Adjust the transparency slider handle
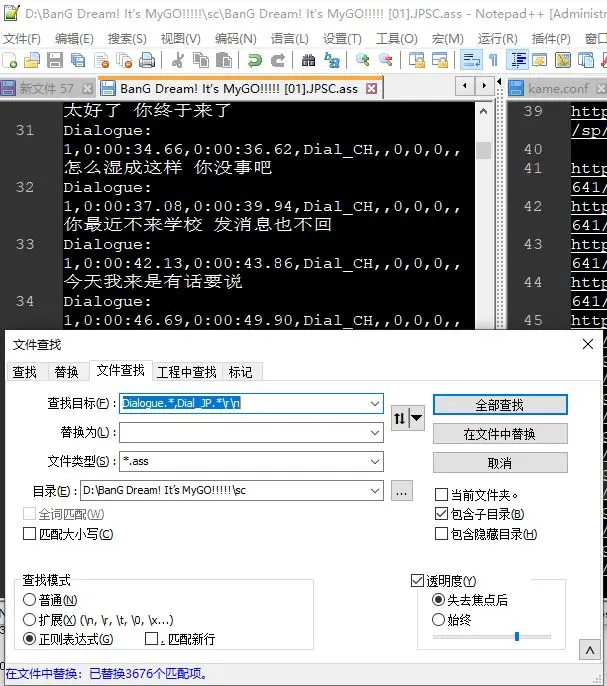Viewport: 607px width, 686px height. [517, 636]
